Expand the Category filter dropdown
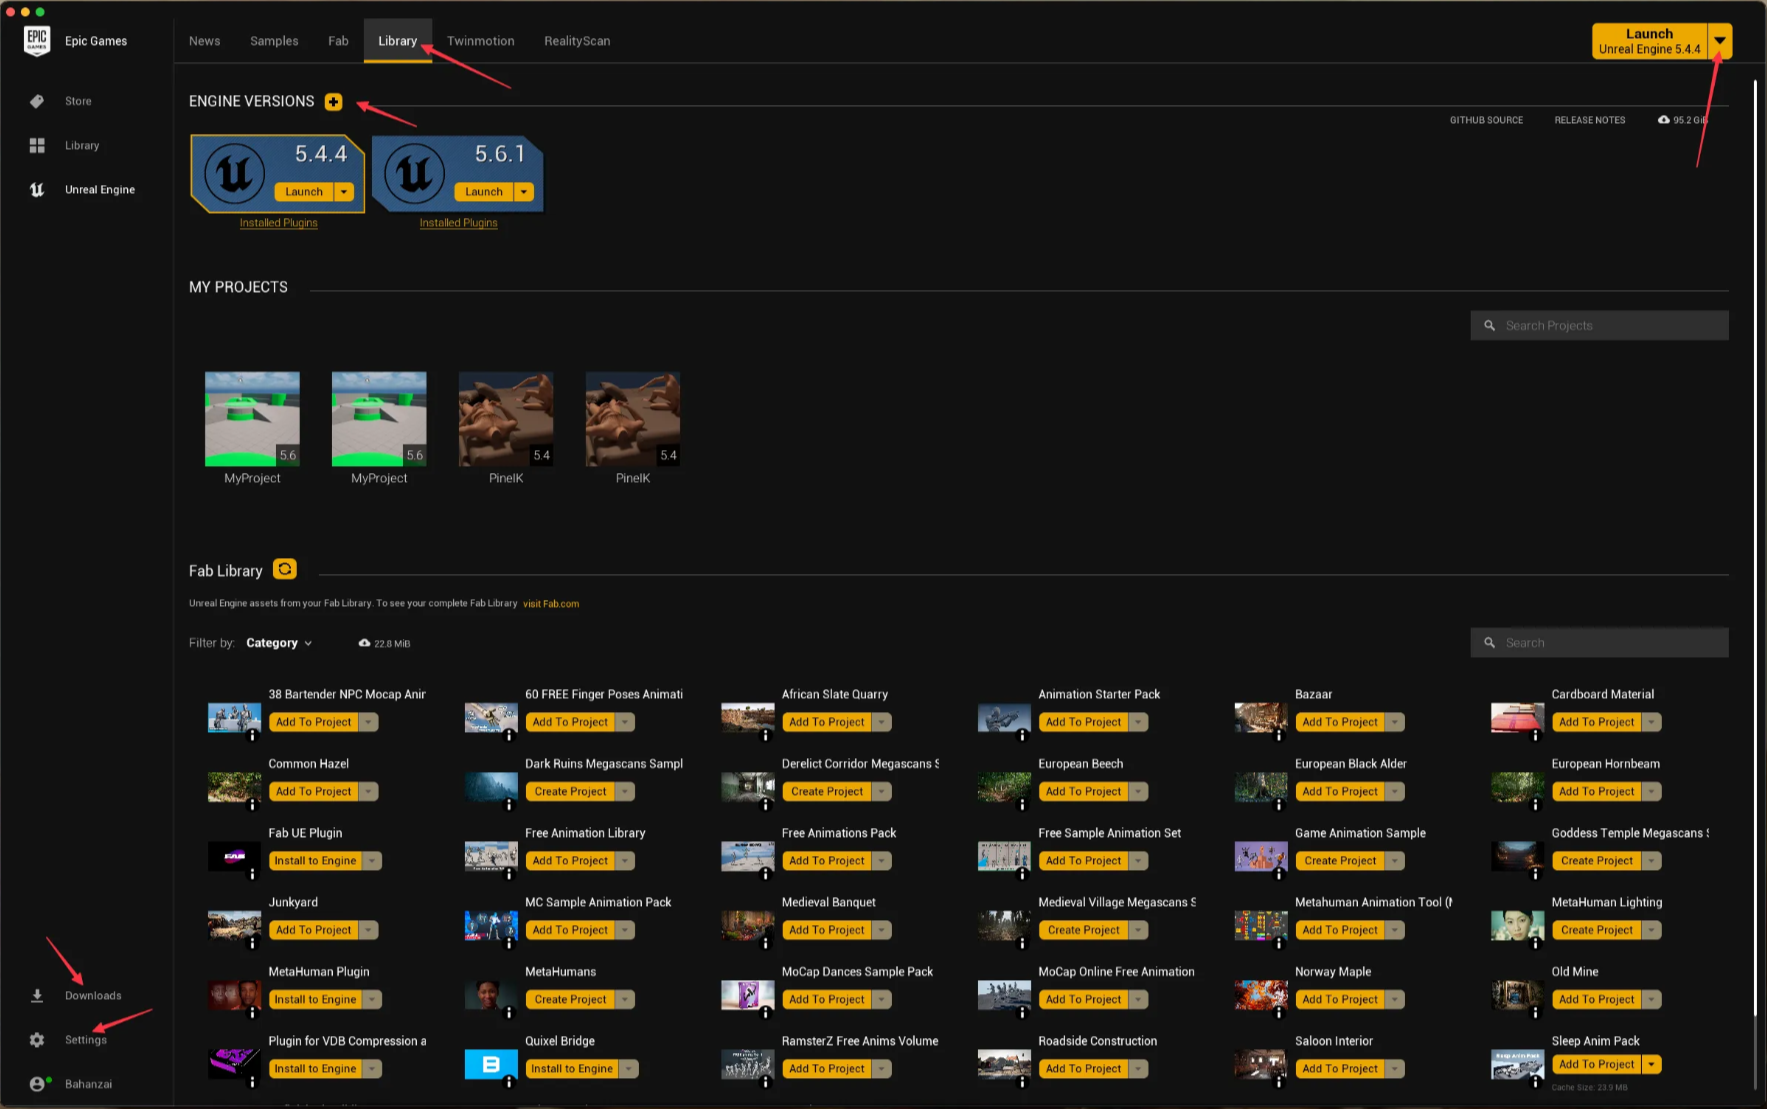The height and width of the screenshot is (1109, 1767). click(x=279, y=643)
